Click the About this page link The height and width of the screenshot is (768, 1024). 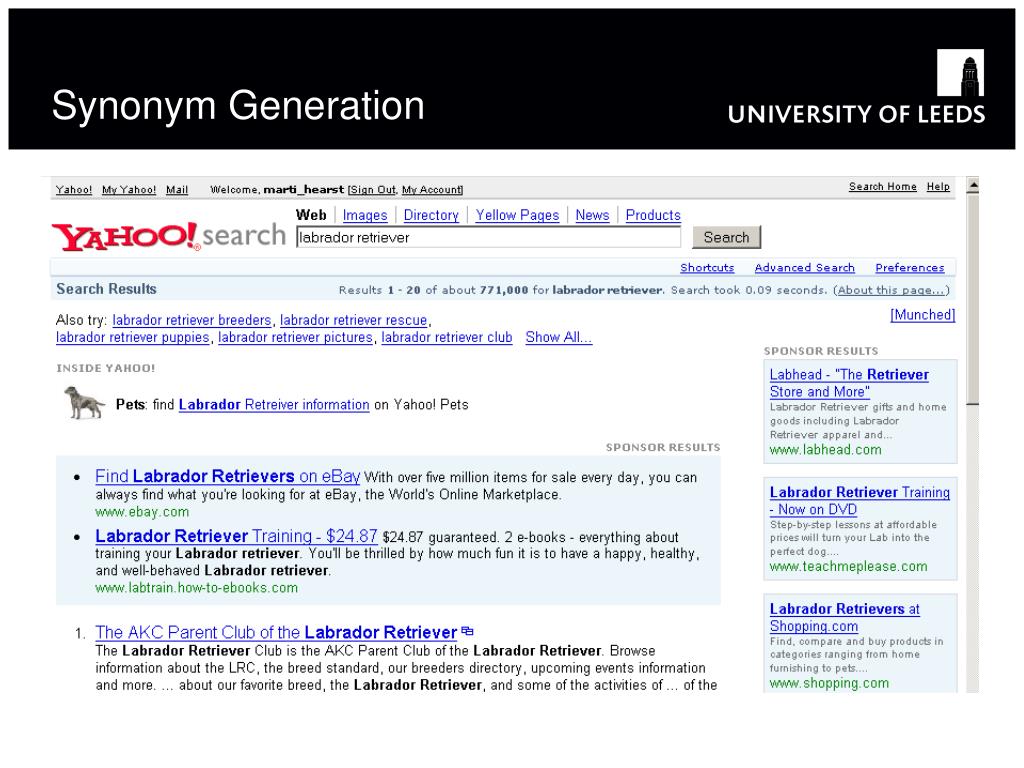[891, 290]
